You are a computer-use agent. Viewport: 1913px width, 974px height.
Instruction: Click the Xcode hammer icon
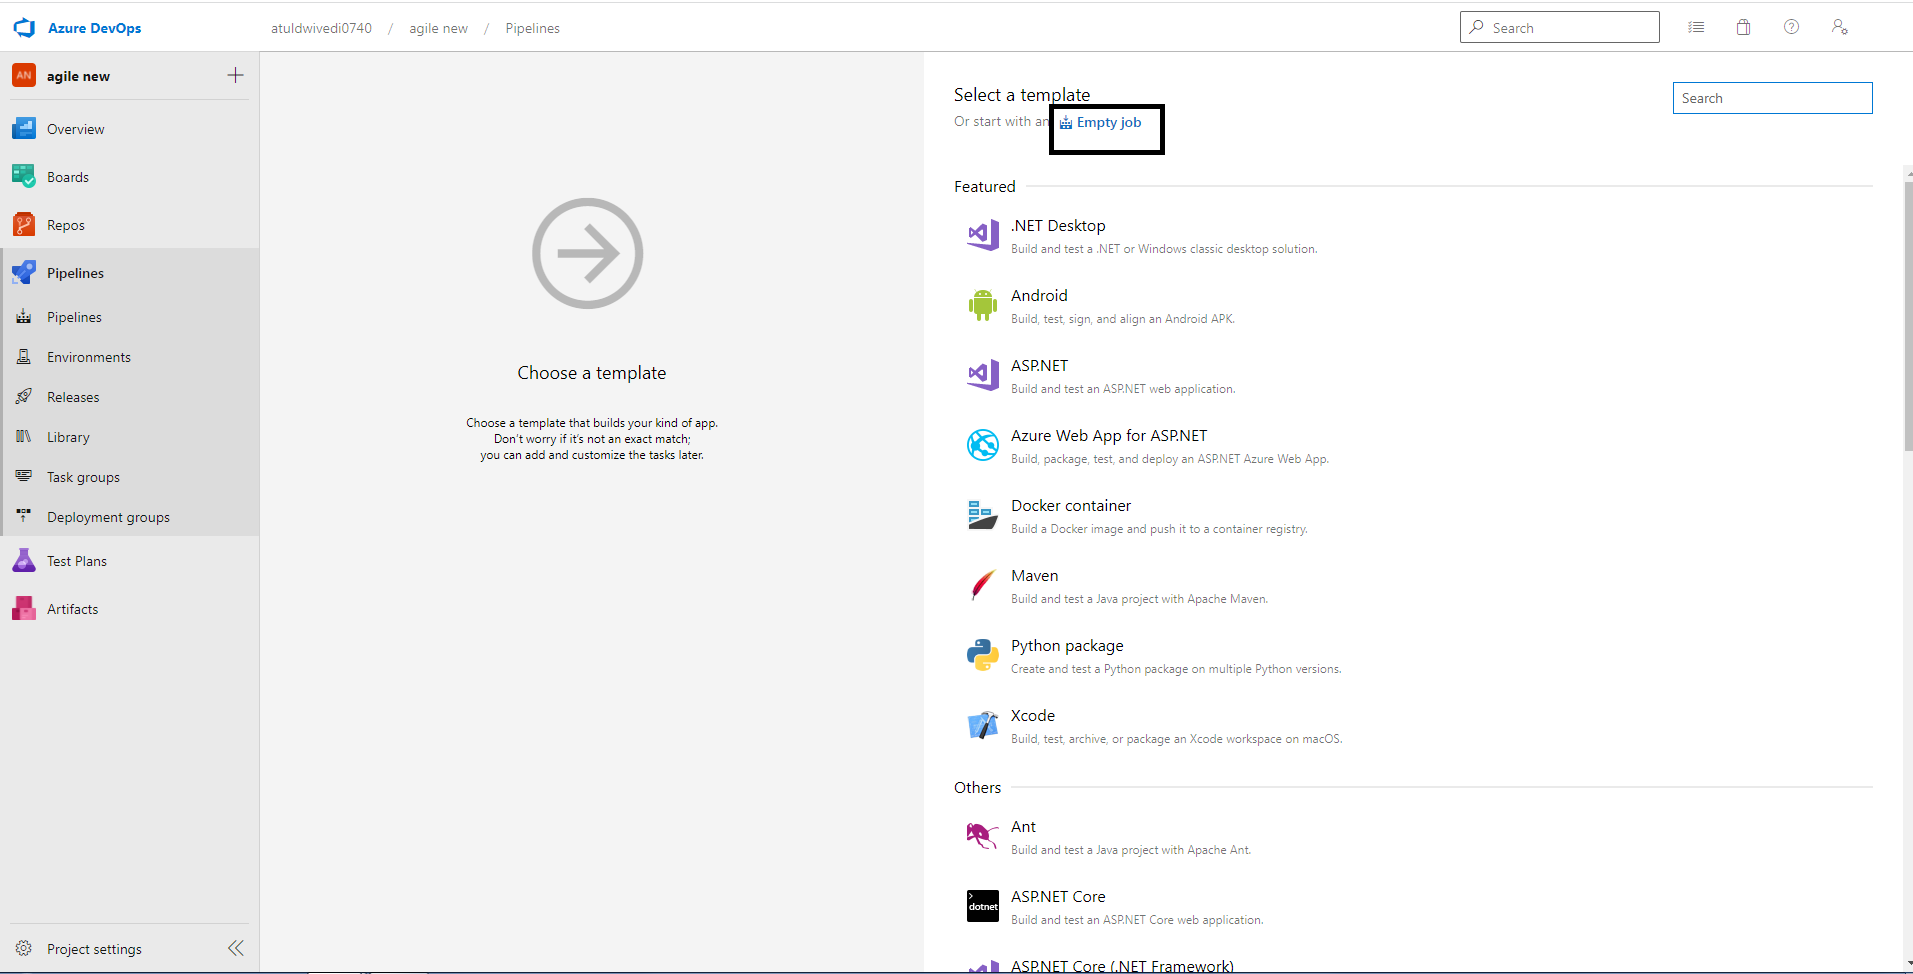tap(983, 725)
